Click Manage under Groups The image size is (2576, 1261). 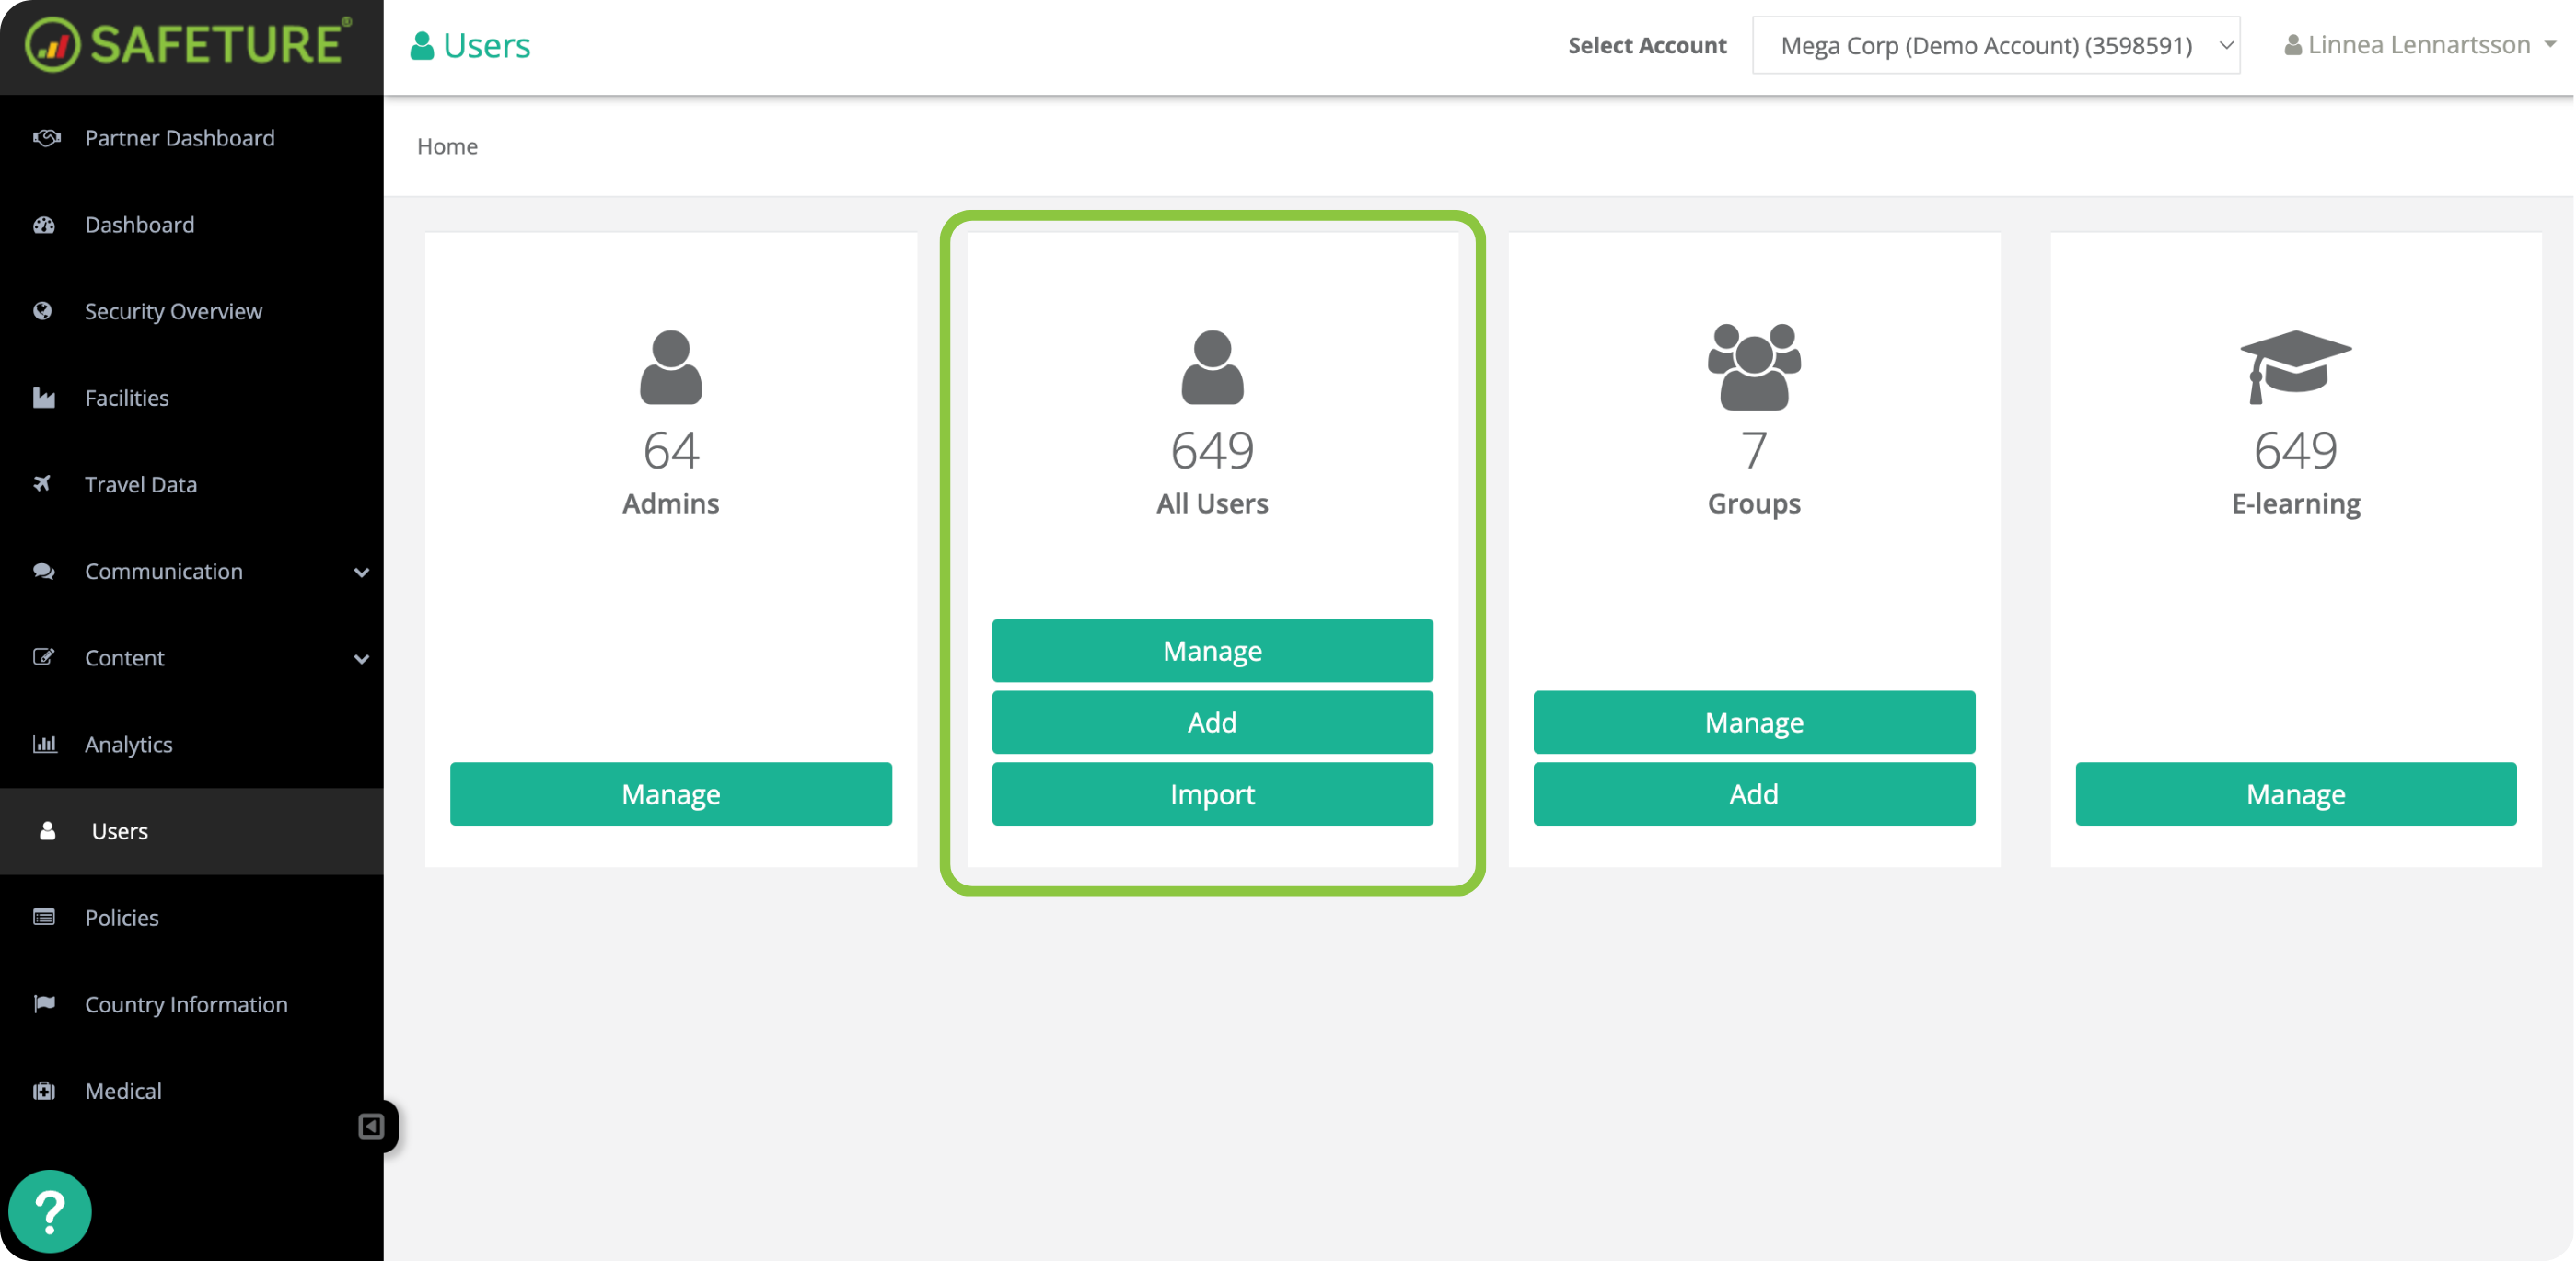1753,722
